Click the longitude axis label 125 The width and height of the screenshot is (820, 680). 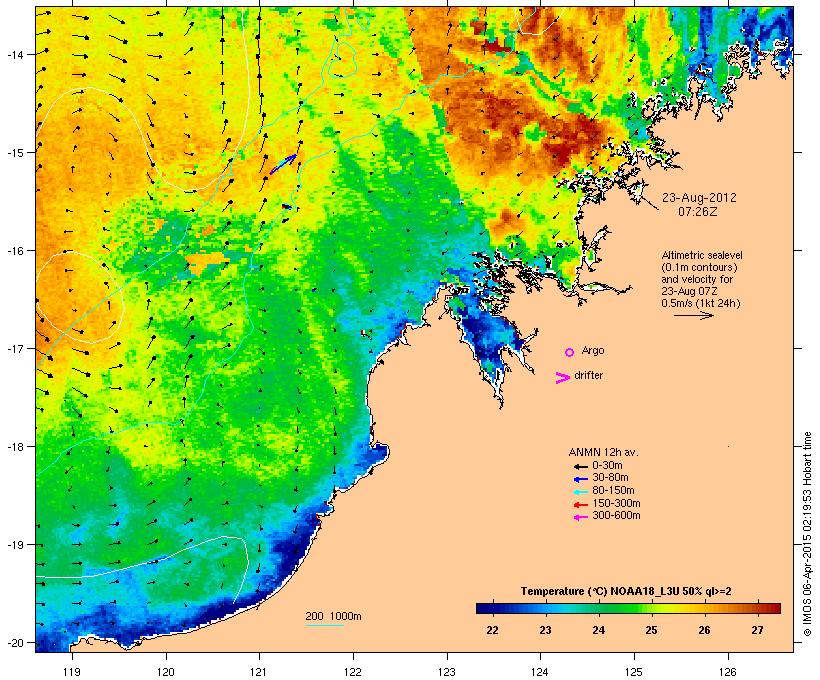[x=634, y=672]
